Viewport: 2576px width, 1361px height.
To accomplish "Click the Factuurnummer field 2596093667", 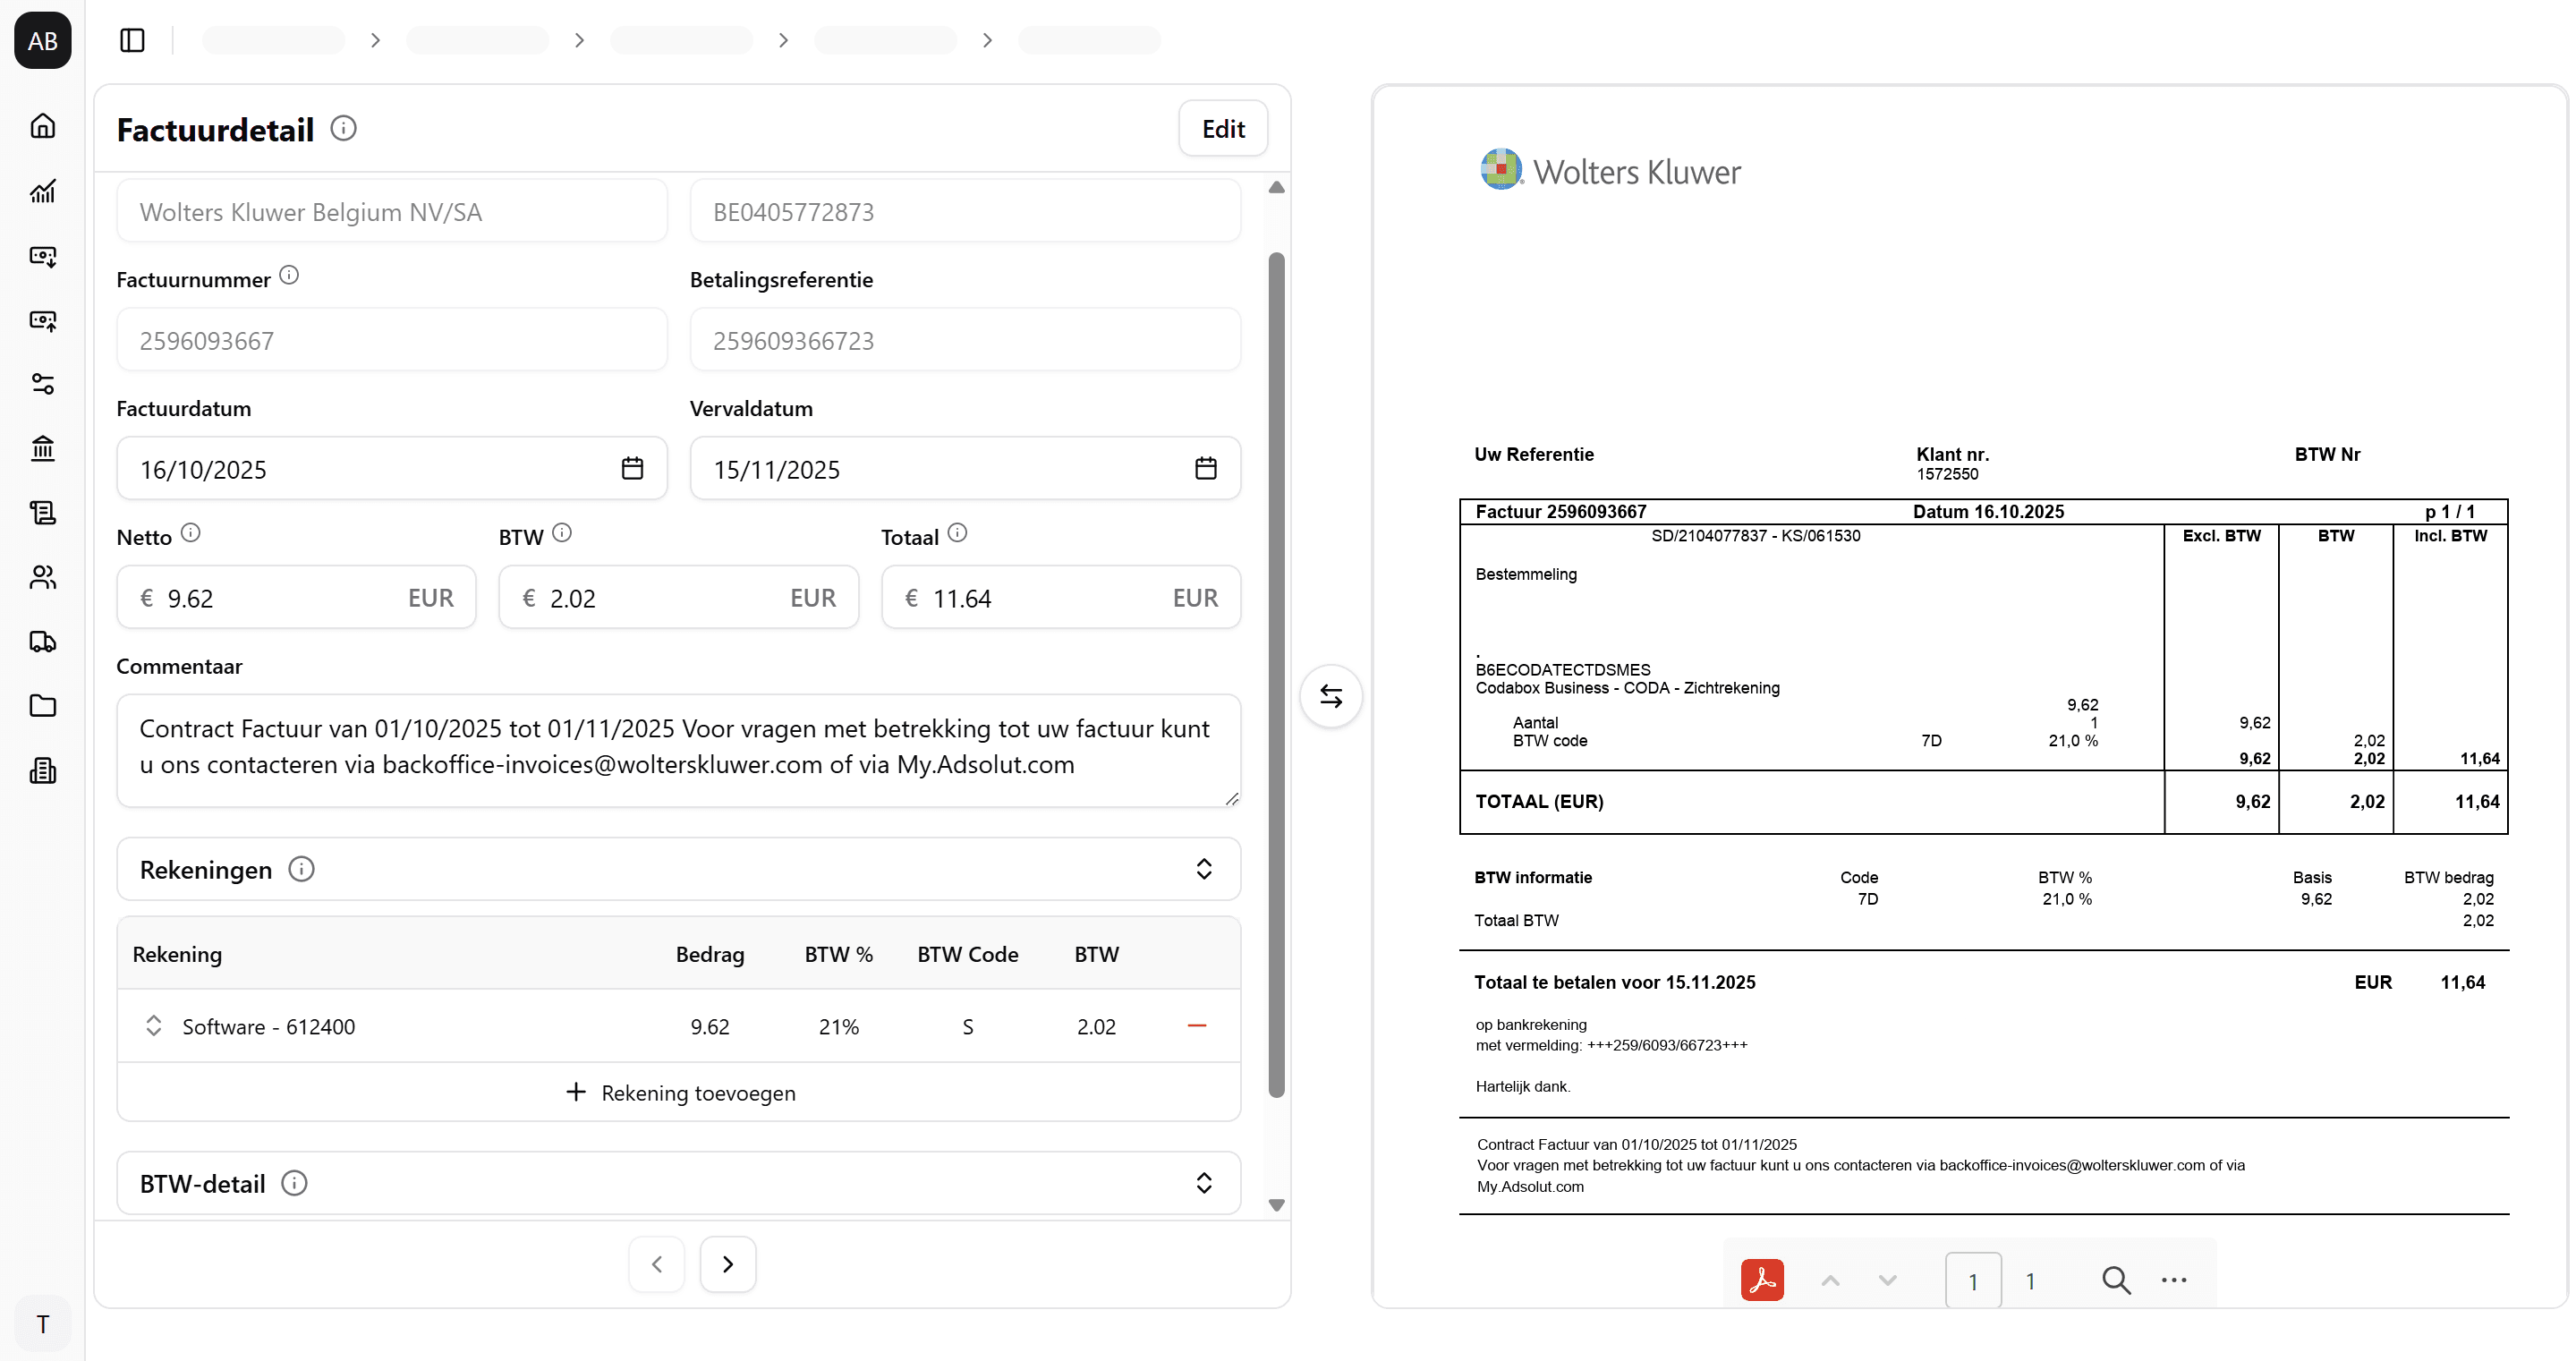I will point(392,340).
